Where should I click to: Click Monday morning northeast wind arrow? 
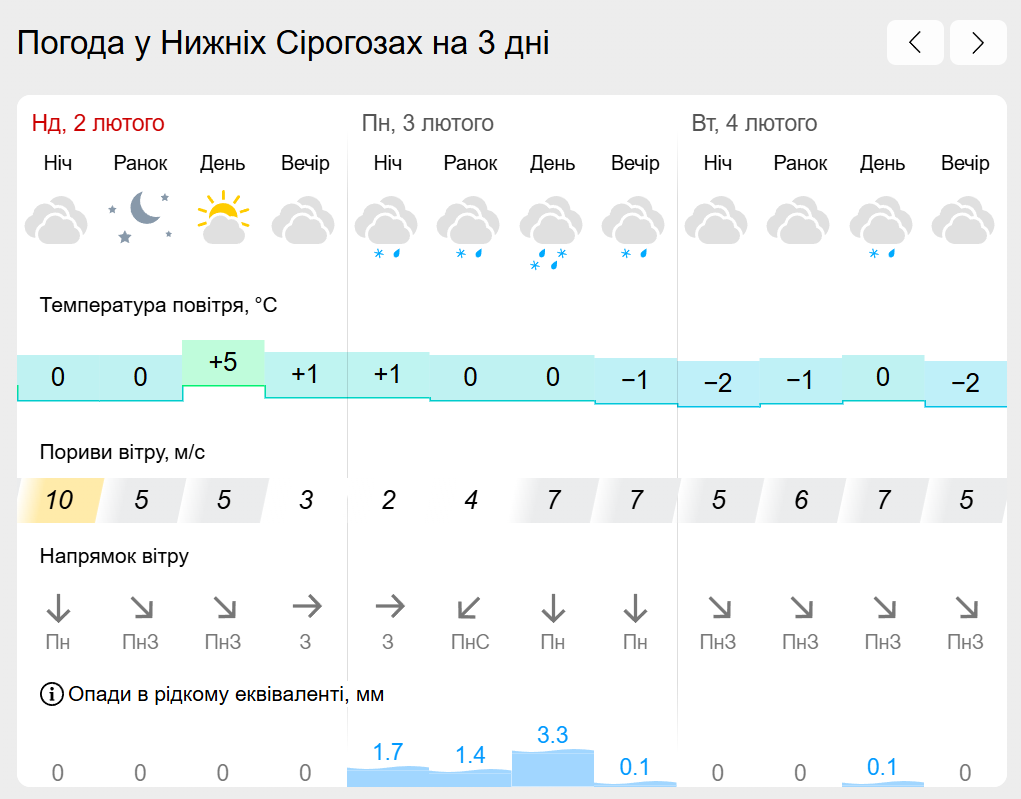pyautogui.click(x=469, y=608)
